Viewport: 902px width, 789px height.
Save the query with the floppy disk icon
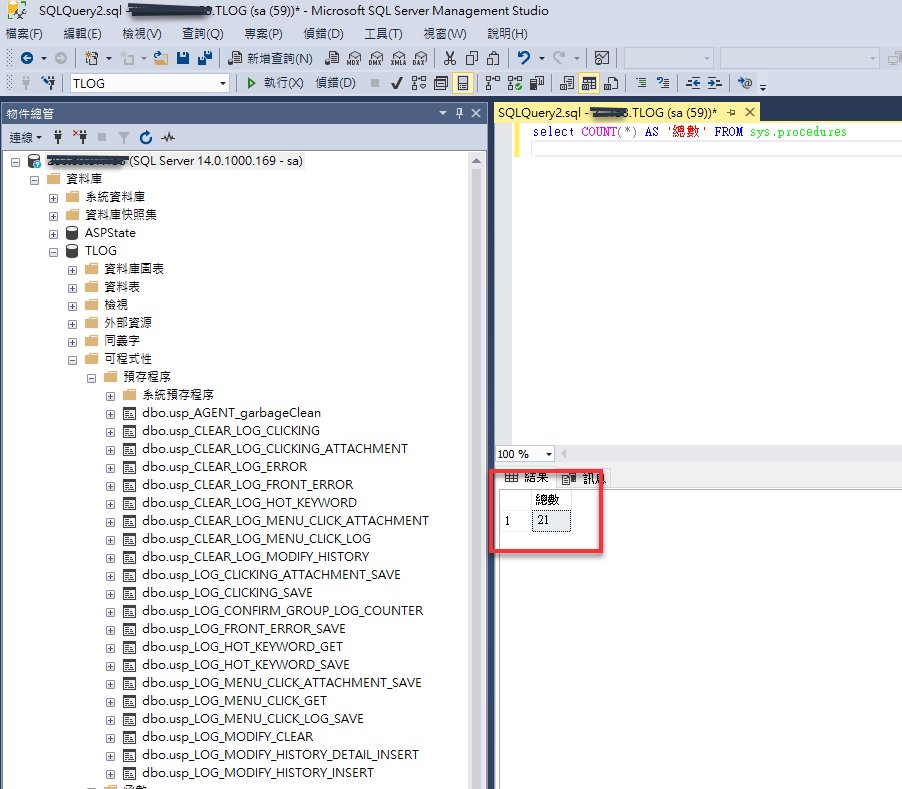(x=183, y=58)
